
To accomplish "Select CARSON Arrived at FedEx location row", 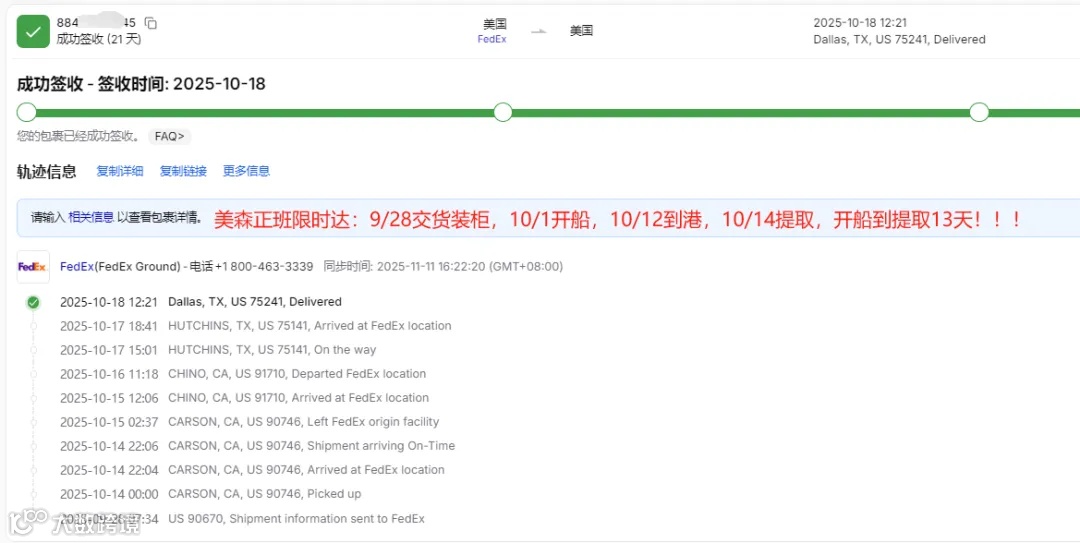I will 252,470.
